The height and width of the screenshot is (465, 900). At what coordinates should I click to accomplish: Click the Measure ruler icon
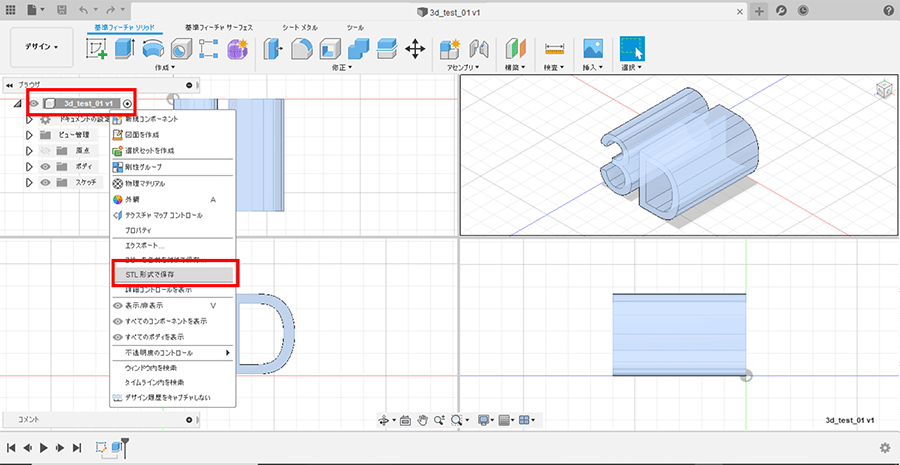(554, 48)
